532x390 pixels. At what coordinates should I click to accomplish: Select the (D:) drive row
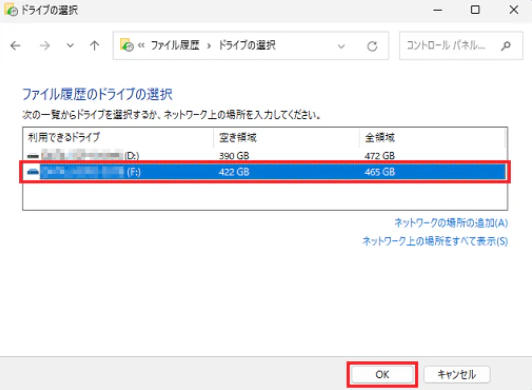[x=265, y=156]
